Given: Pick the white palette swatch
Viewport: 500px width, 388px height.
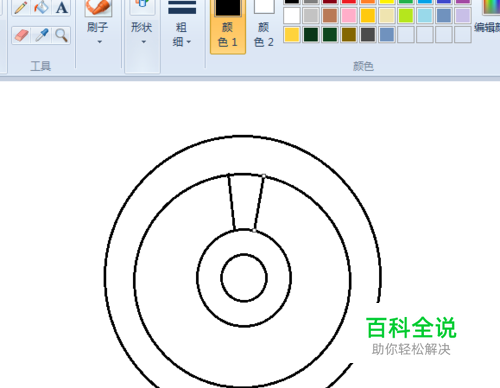Looking at the screenshot, I should [x=292, y=15].
